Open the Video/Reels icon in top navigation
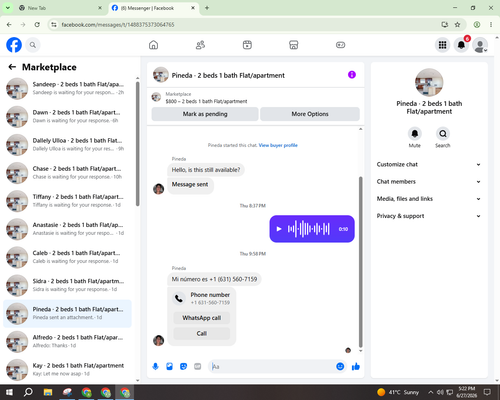This screenshot has width=500, height=400. 247,45
